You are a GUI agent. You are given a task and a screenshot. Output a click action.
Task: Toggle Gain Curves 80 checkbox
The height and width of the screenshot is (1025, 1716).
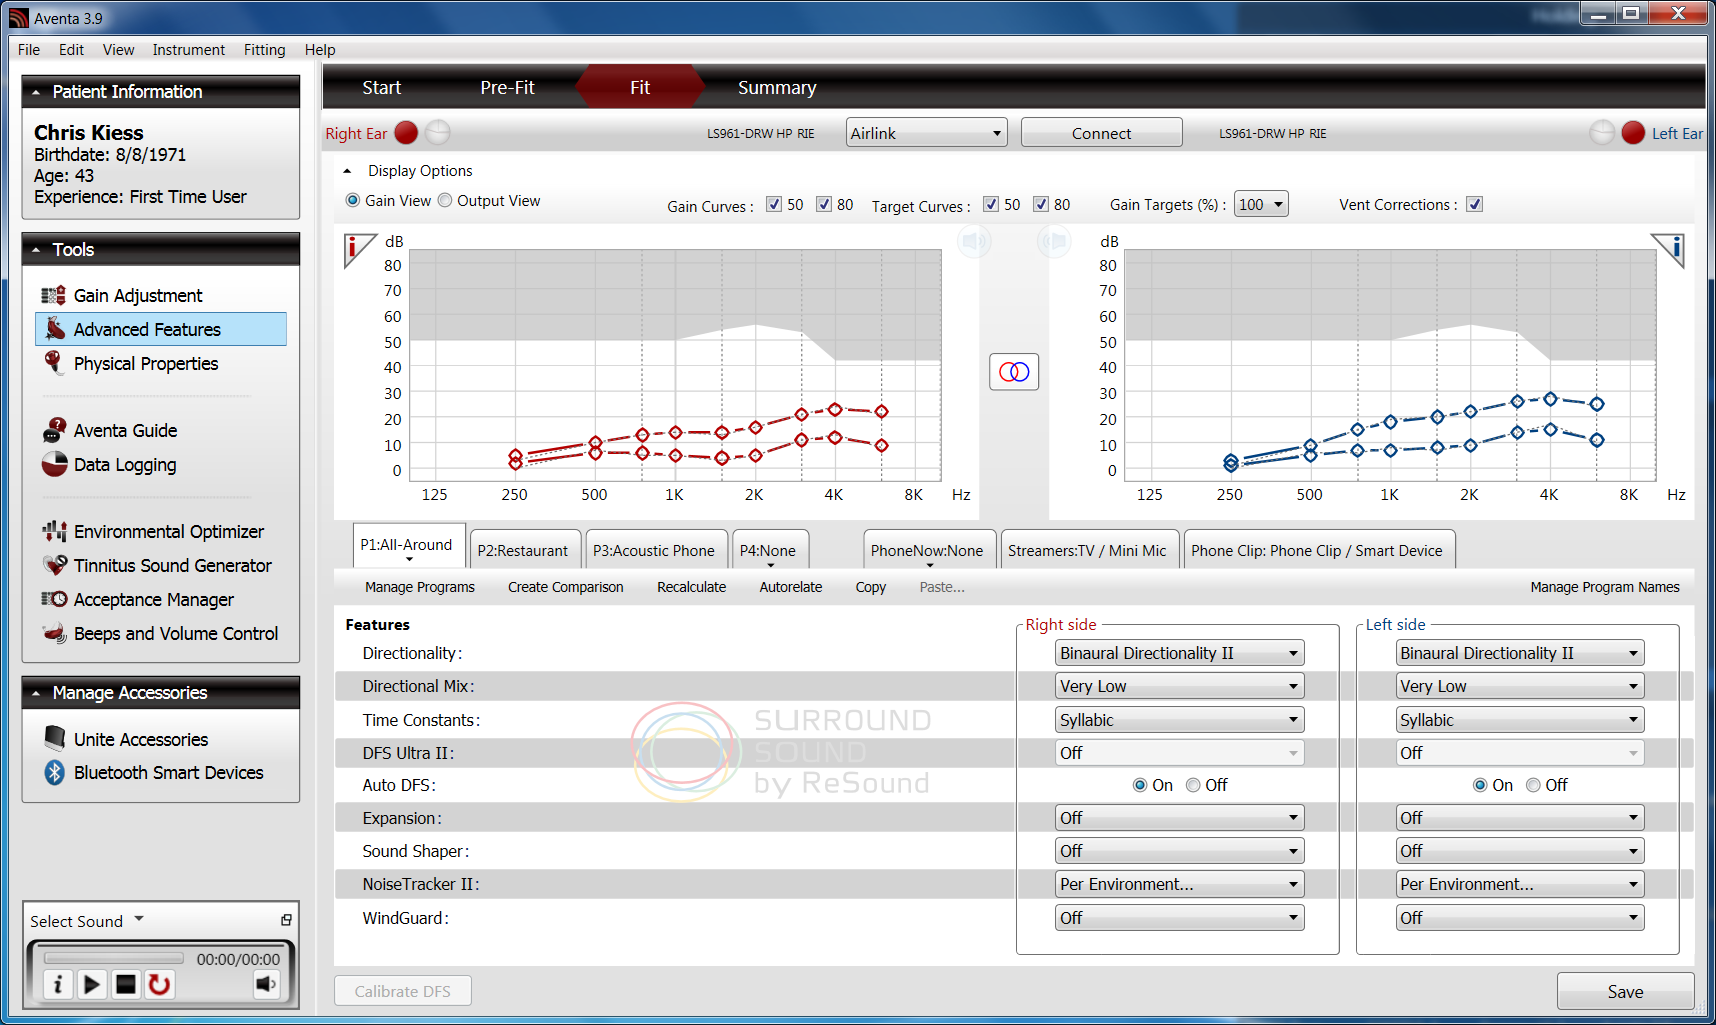point(824,204)
